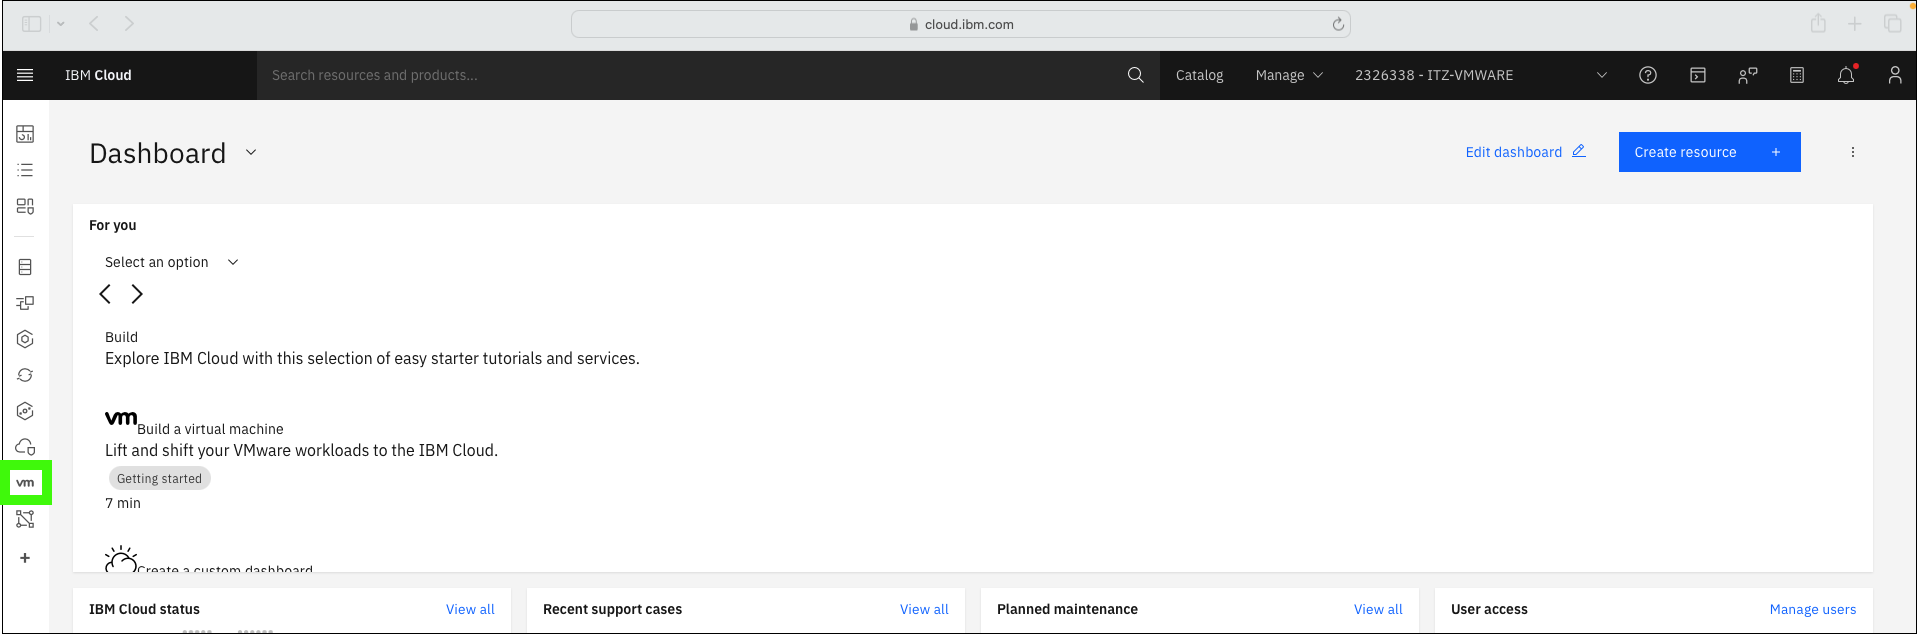
Task: Open the dotted hexagon icon in sidebar
Action: pyautogui.click(x=25, y=411)
